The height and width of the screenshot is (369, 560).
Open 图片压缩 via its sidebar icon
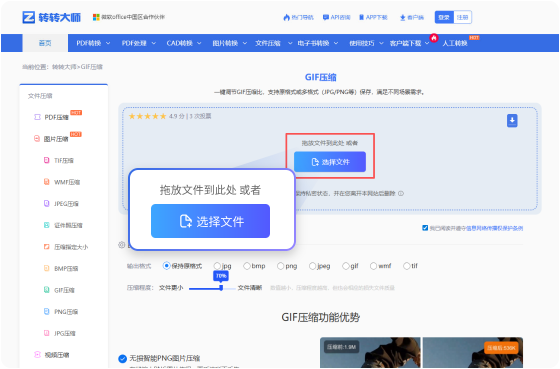point(37,139)
